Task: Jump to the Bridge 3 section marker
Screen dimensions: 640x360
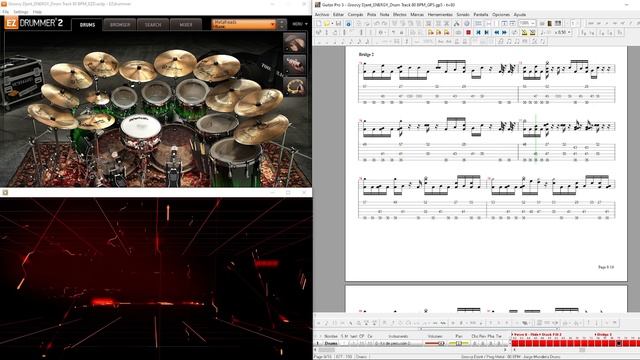Action: 604,334
